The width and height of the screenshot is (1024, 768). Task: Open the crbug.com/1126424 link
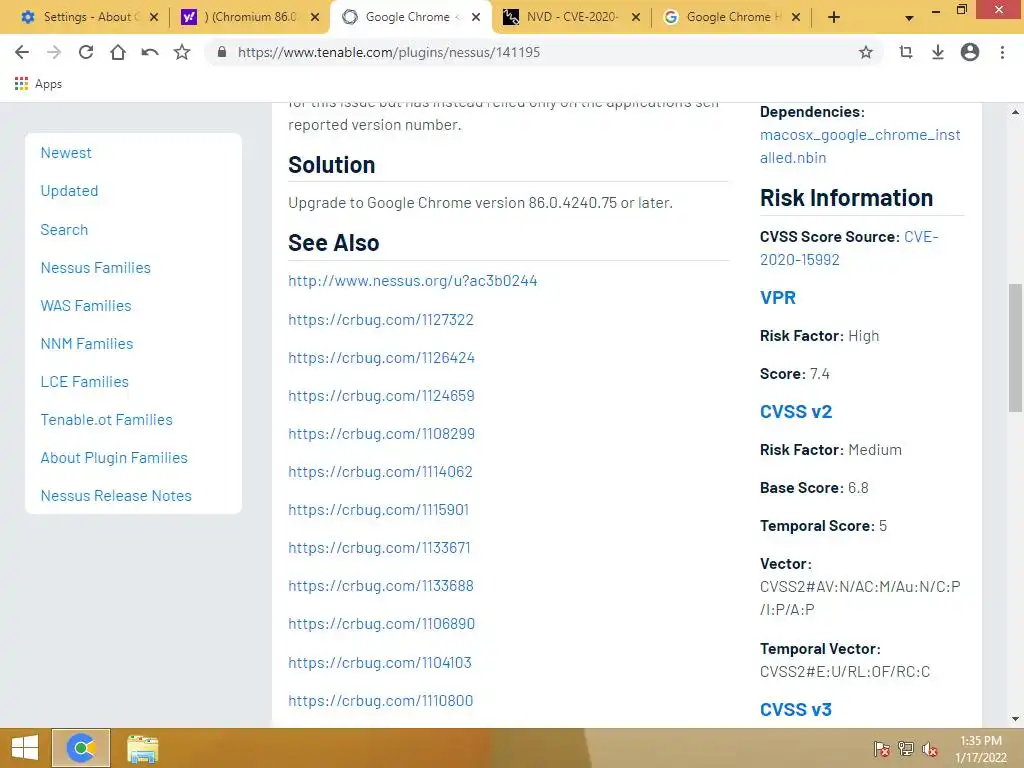tap(381, 358)
